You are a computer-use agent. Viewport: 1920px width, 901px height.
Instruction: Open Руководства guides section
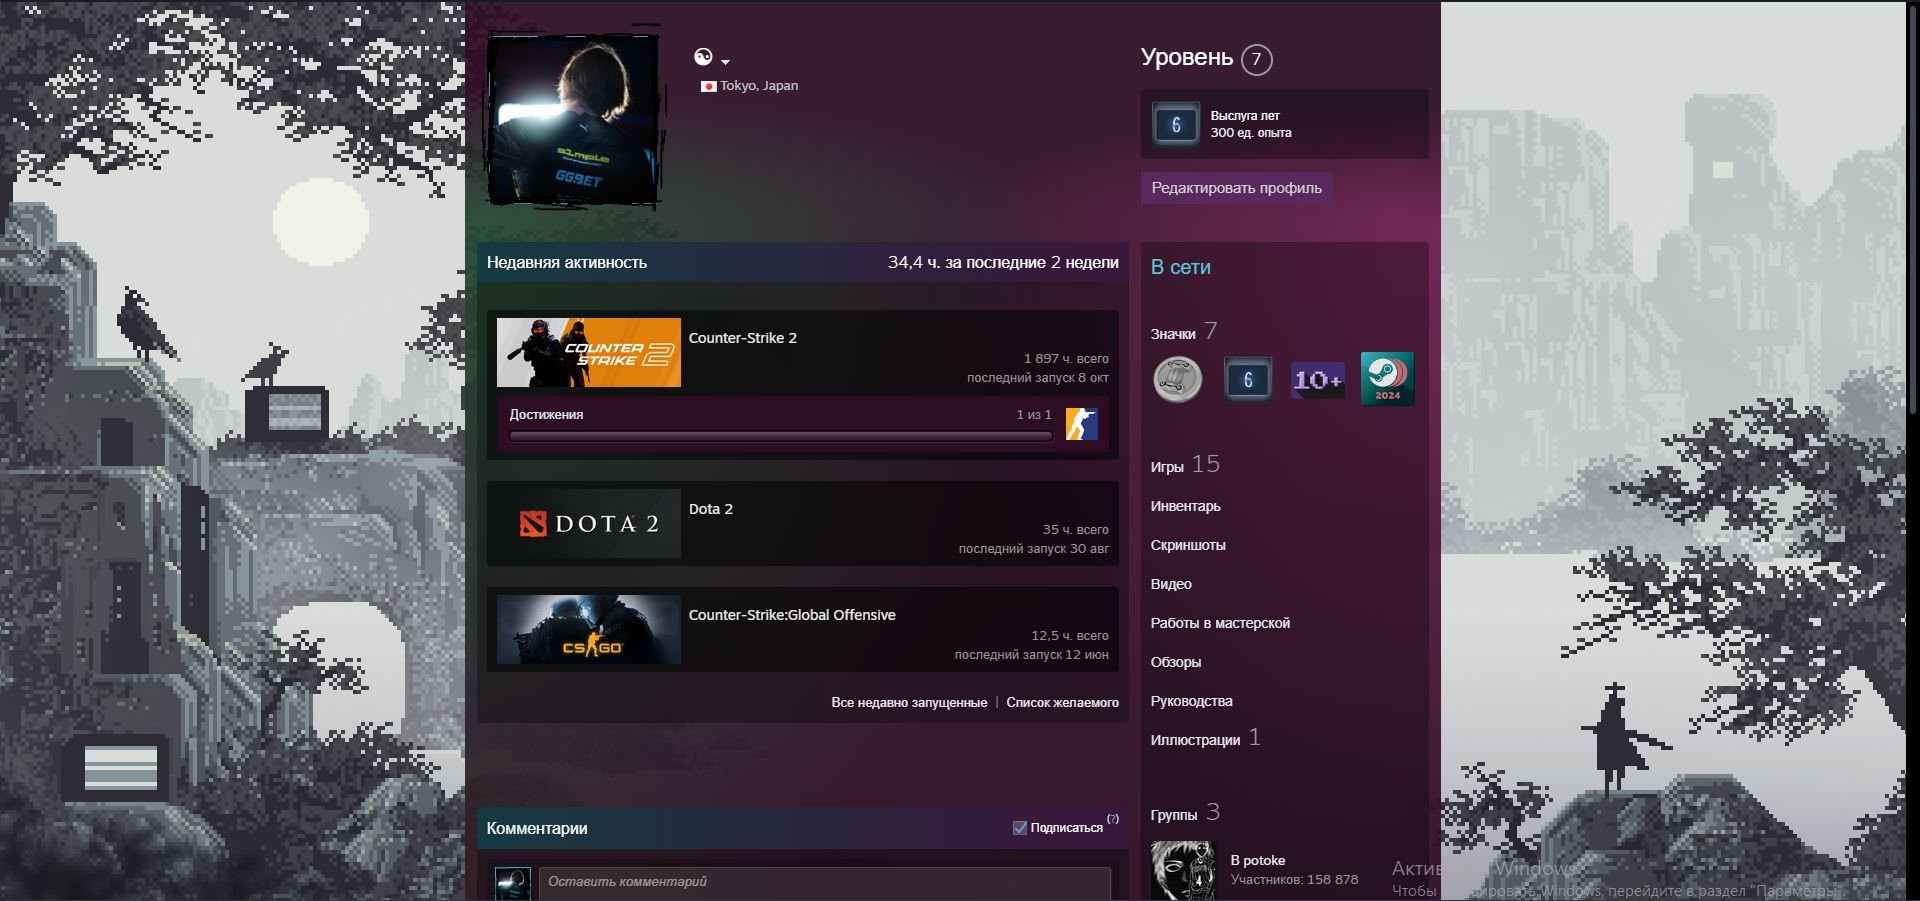[x=1191, y=701]
